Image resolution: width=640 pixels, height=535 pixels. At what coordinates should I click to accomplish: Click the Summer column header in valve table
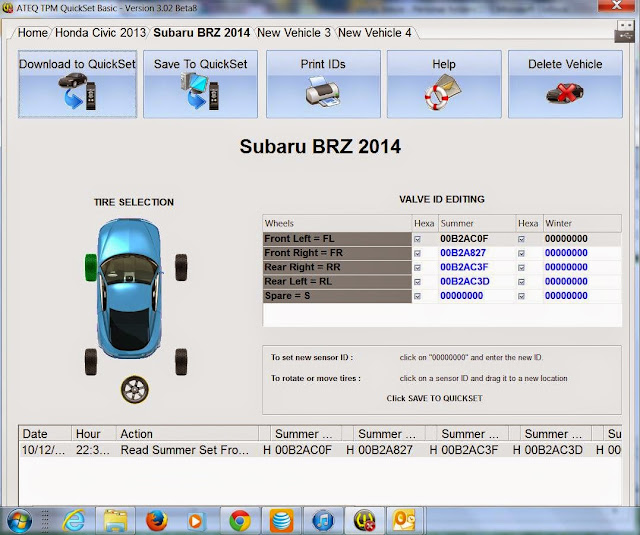pos(477,223)
